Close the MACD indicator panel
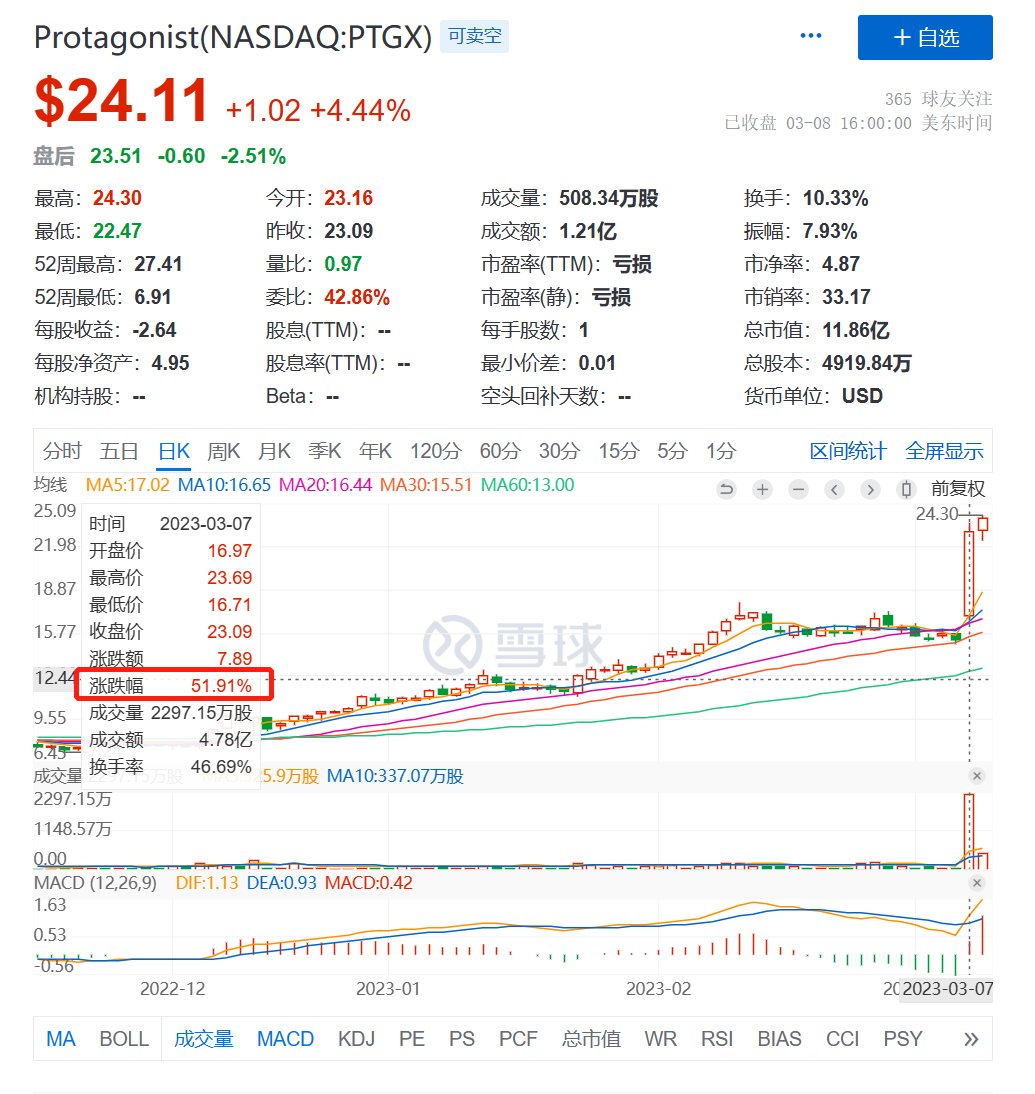 click(x=977, y=883)
